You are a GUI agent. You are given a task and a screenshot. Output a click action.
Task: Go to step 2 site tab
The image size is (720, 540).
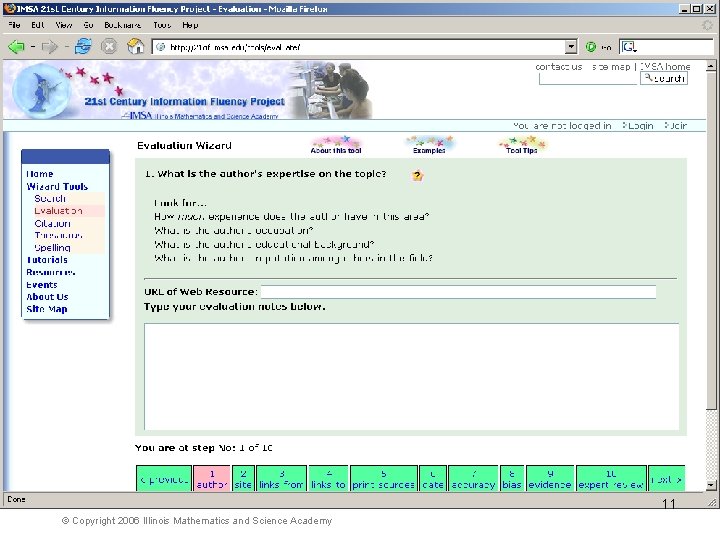pyautogui.click(x=243, y=479)
